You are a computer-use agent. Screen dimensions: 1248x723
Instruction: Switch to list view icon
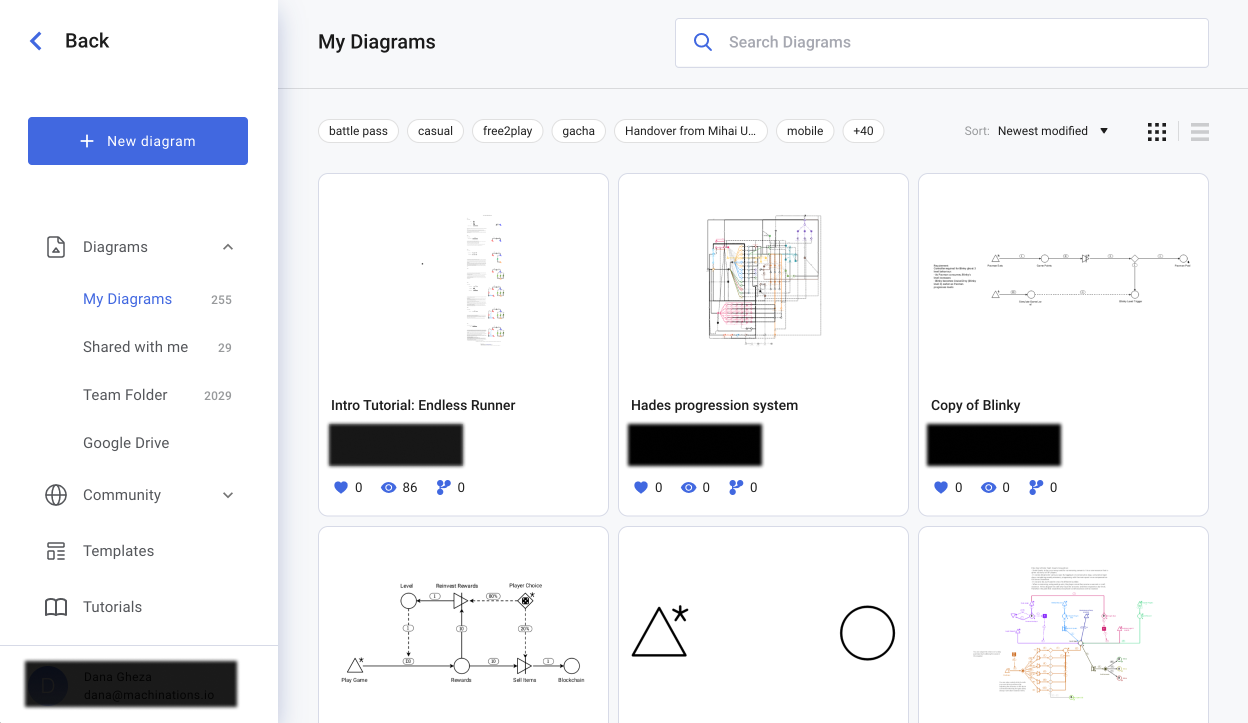[1200, 132]
